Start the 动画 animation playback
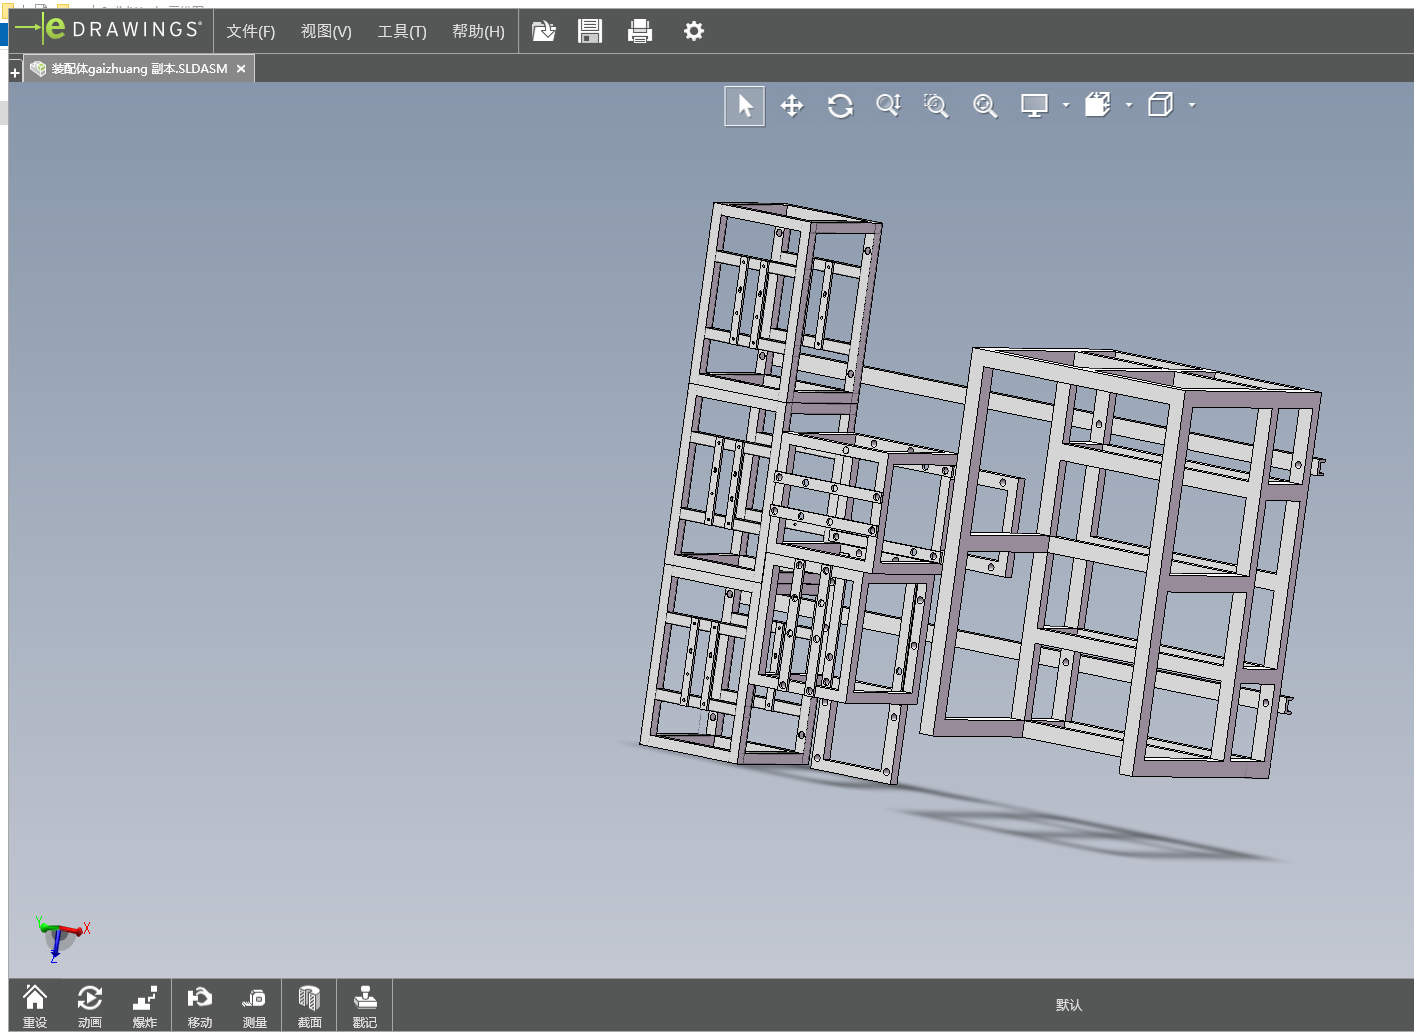Viewport: 1414px width, 1032px height. [x=90, y=1005]
